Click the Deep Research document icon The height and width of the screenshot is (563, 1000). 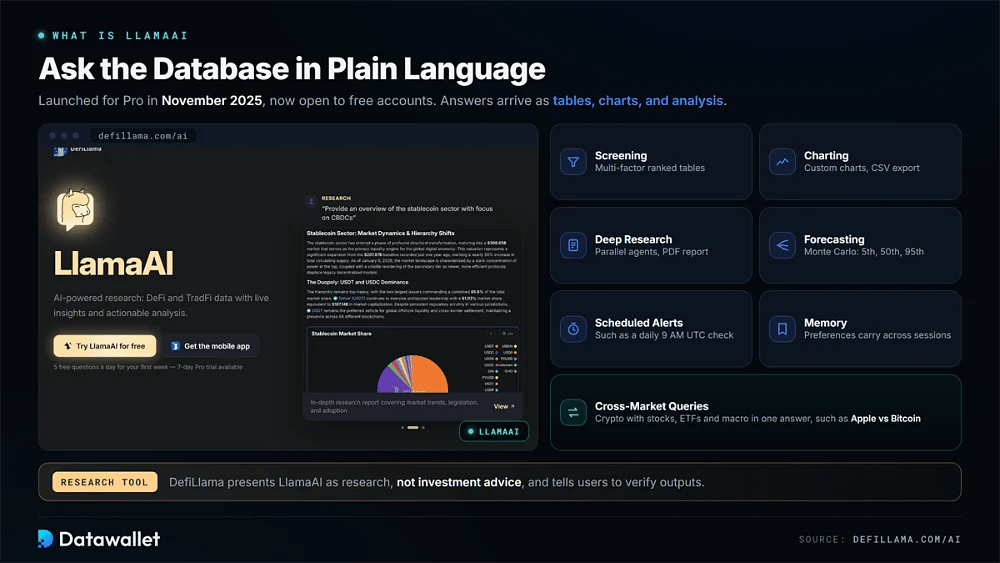point(573,245)
